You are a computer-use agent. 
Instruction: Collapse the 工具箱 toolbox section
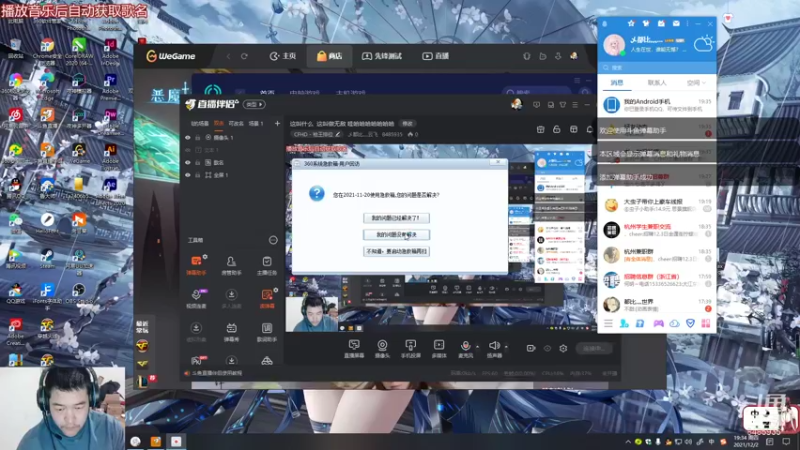(x=273, y=240)
